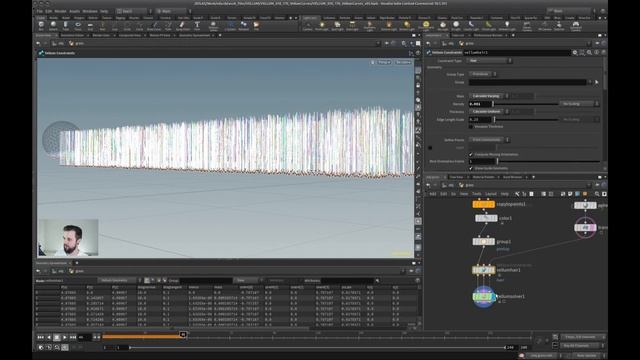Open the Windows menu
The image size is (640, 360).
(x=90, y=11)
